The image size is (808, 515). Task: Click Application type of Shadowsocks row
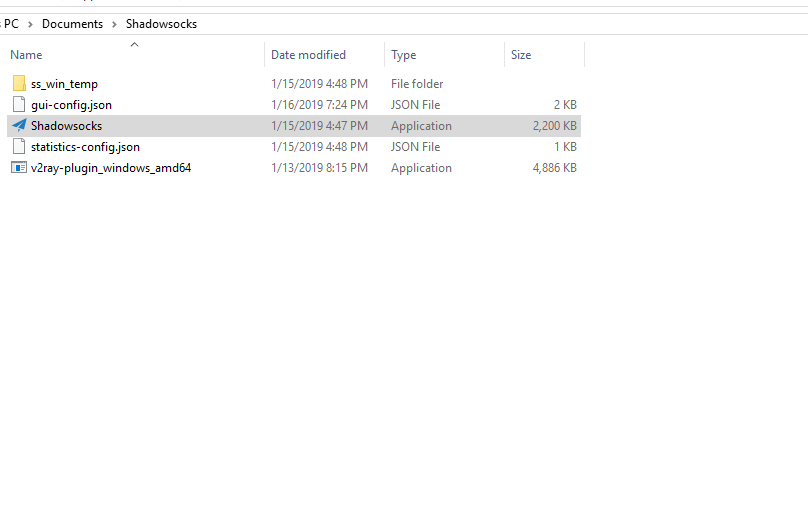tap(421, 126)
